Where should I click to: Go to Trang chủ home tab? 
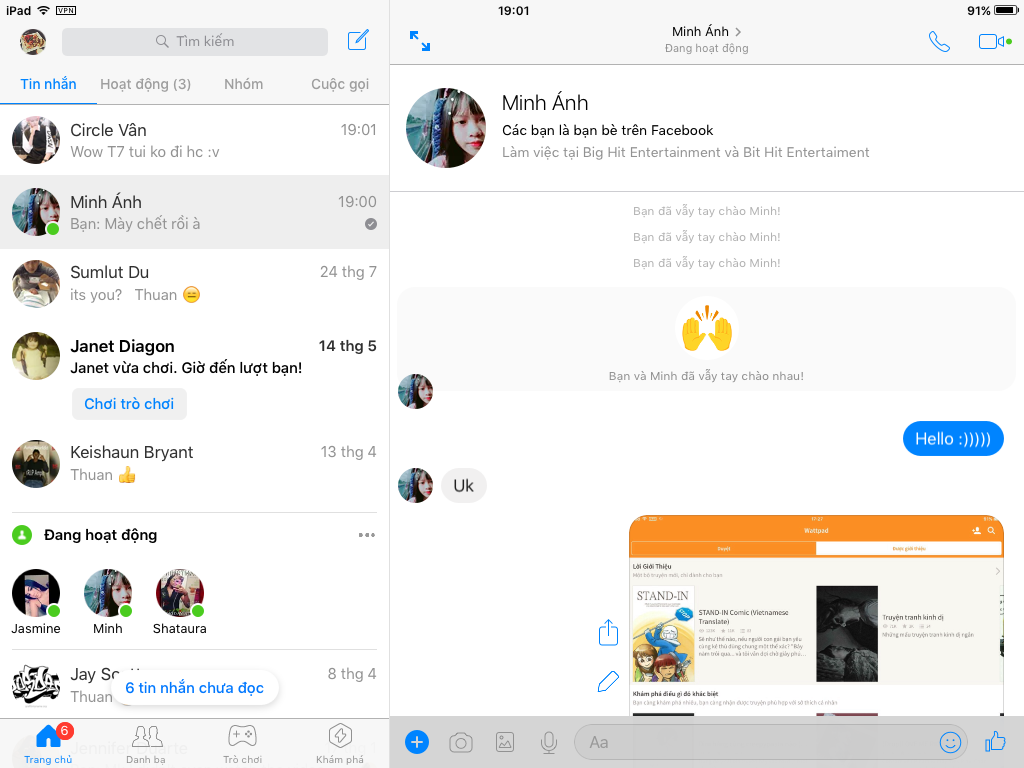(x=48, y=744)
